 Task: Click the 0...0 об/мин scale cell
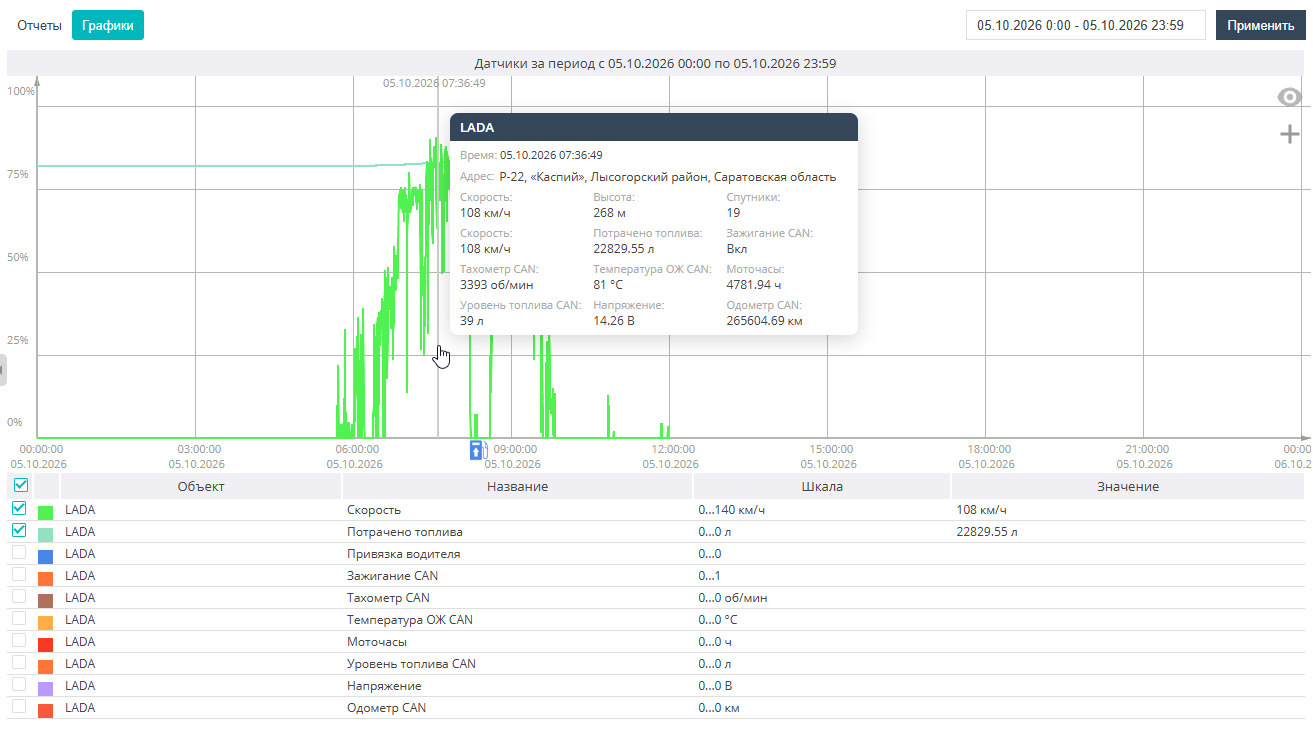pyautogui.click(x=733, y=598)
